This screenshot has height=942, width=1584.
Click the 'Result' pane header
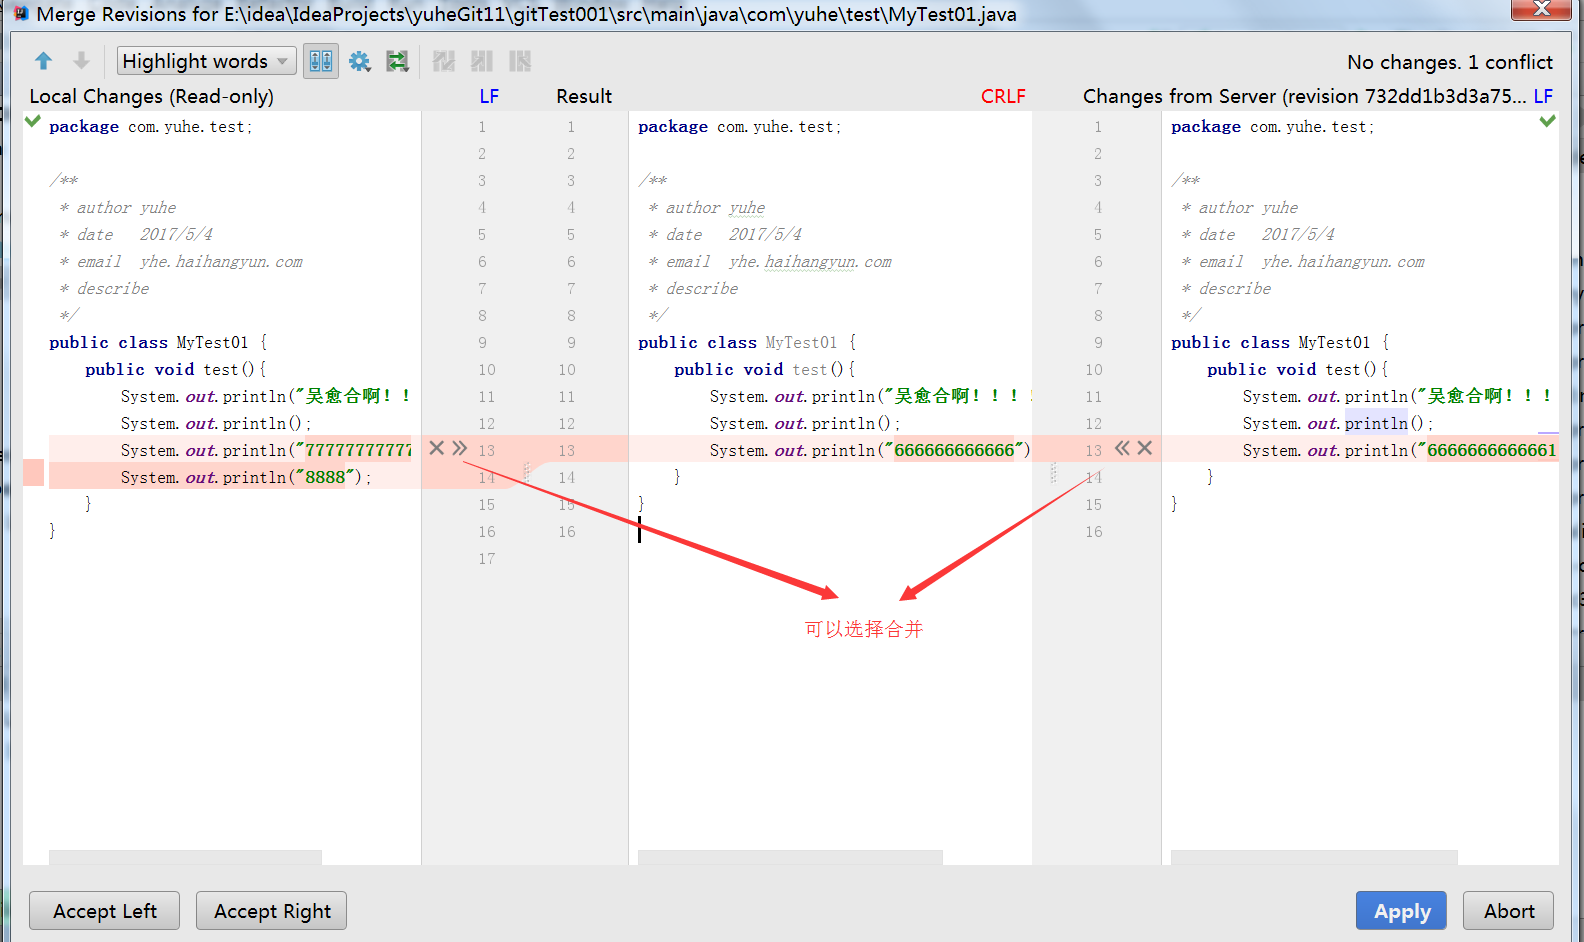[x=584, y=96]
